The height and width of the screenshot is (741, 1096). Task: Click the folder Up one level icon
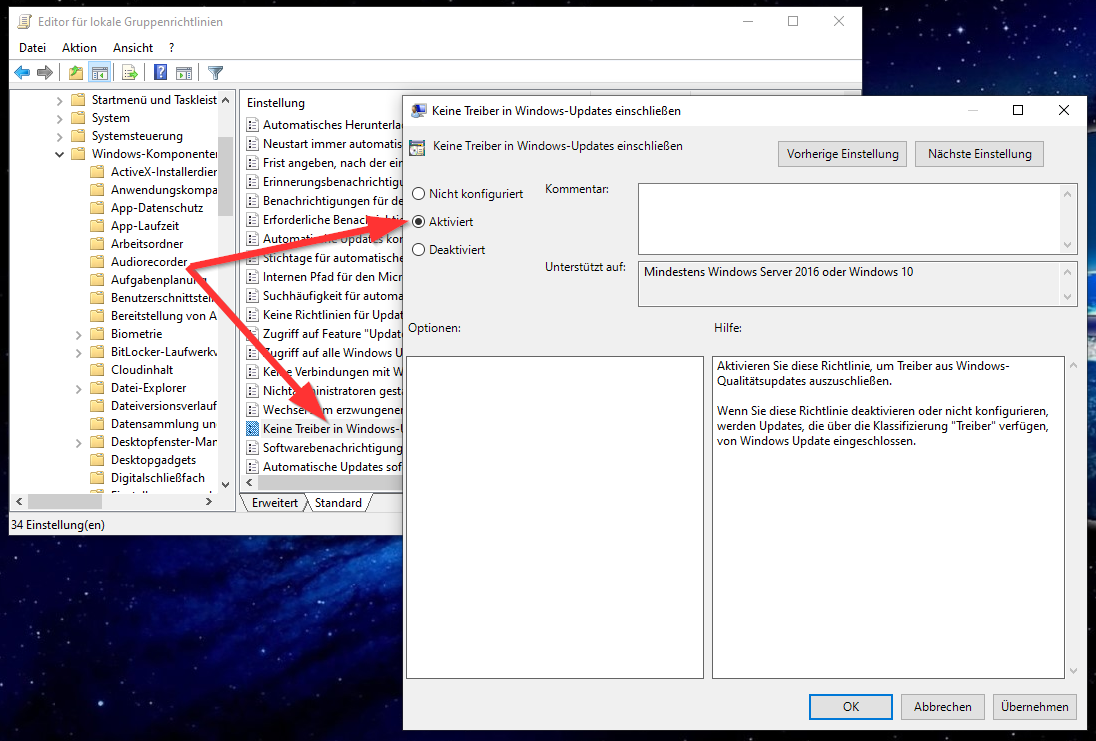75,72
